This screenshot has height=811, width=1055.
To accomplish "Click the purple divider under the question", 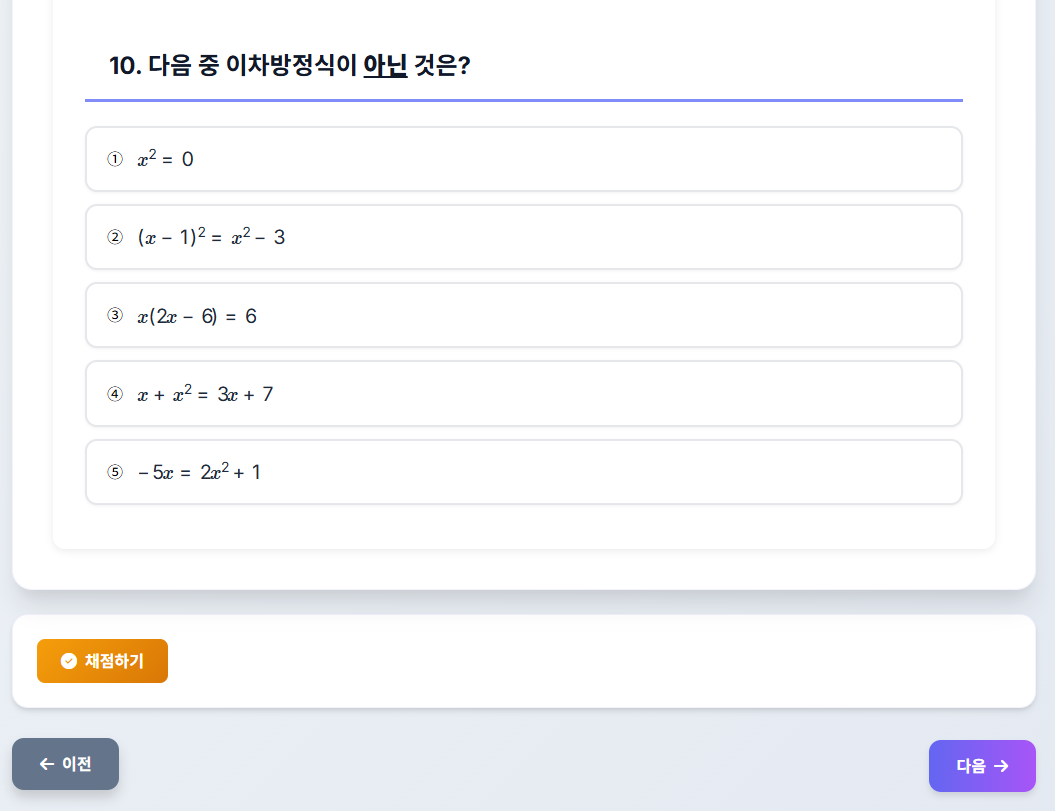I will tap(524, 100).
